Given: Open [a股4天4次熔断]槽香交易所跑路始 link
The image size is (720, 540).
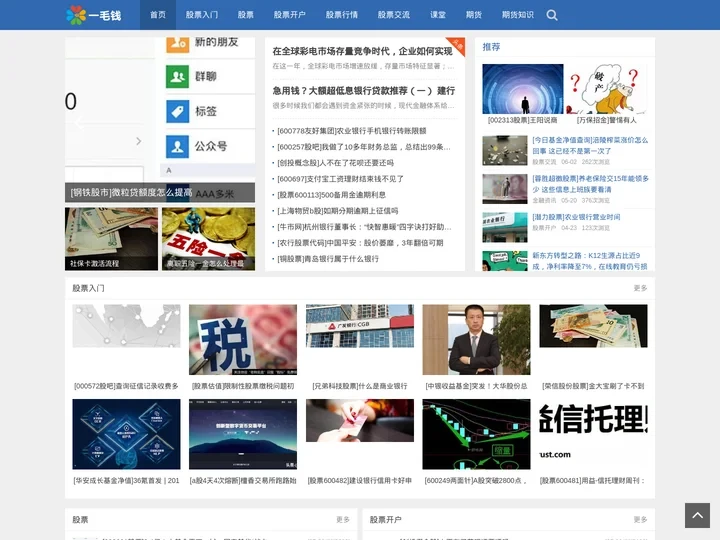Looking at the screenshot, I should point(243,481).
